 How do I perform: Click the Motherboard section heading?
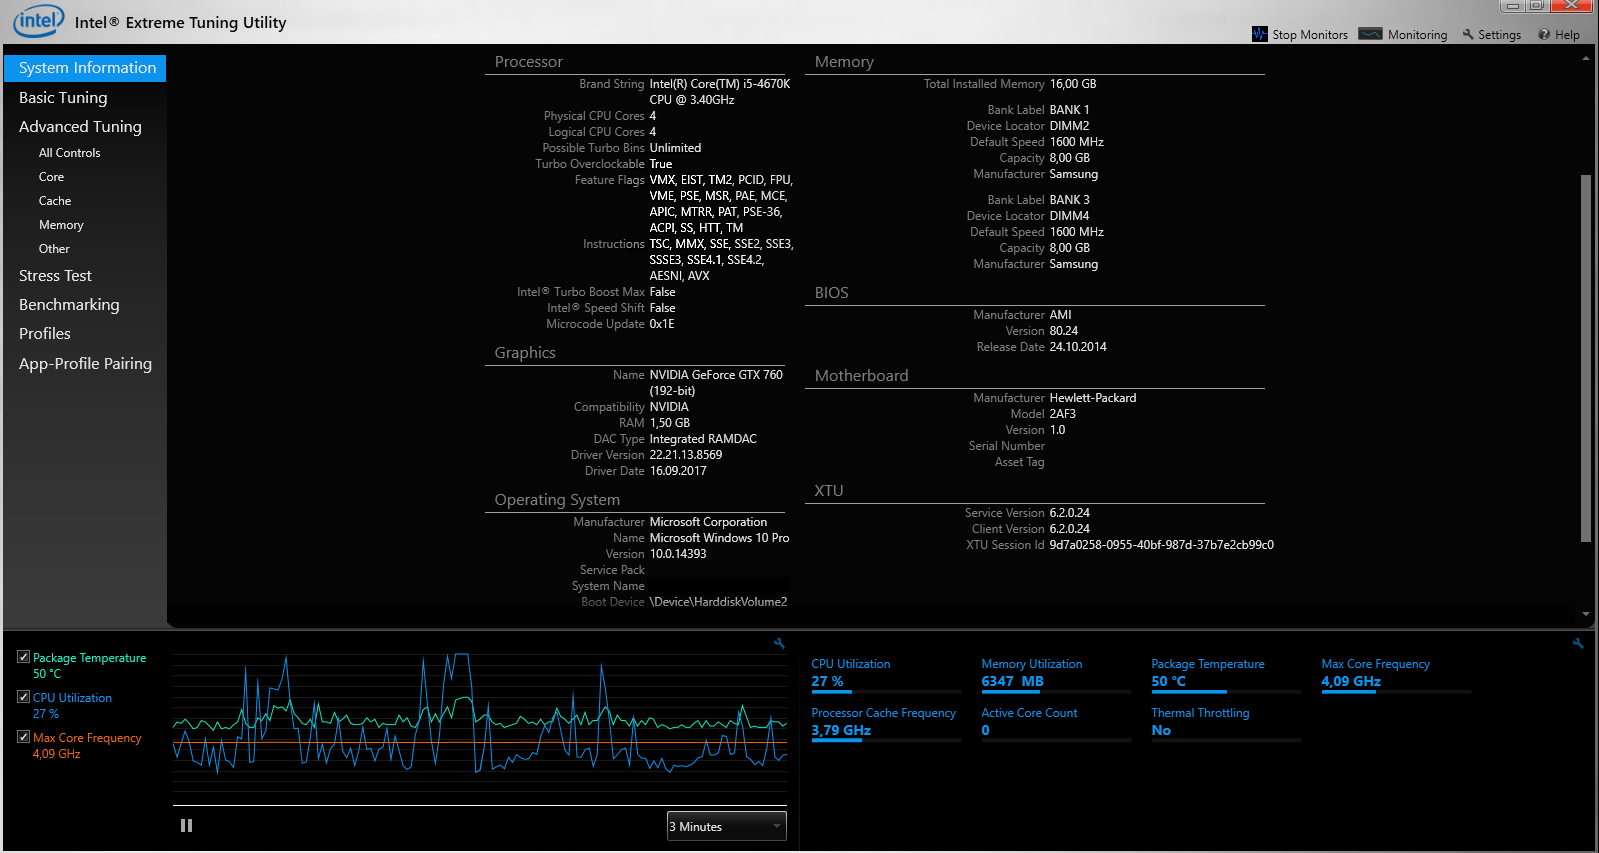tap(861, 376)
